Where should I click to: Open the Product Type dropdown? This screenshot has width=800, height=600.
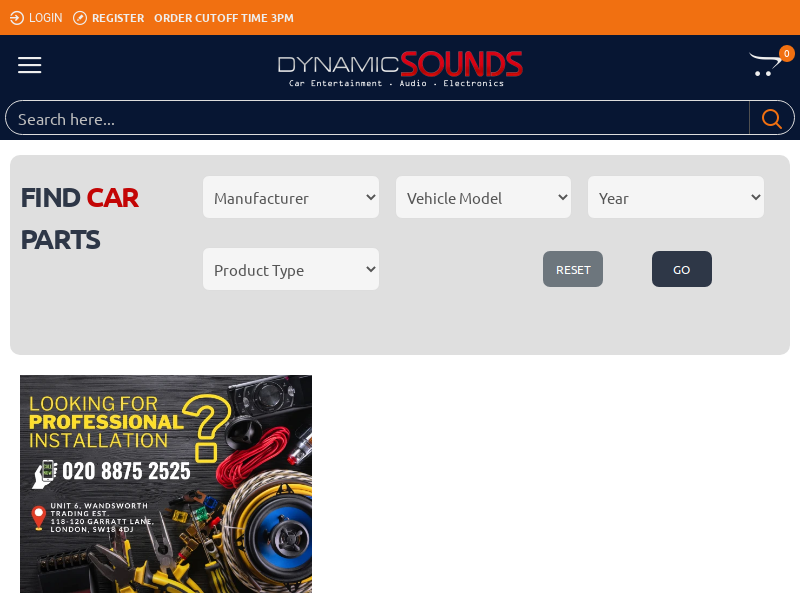click(291, 269)
